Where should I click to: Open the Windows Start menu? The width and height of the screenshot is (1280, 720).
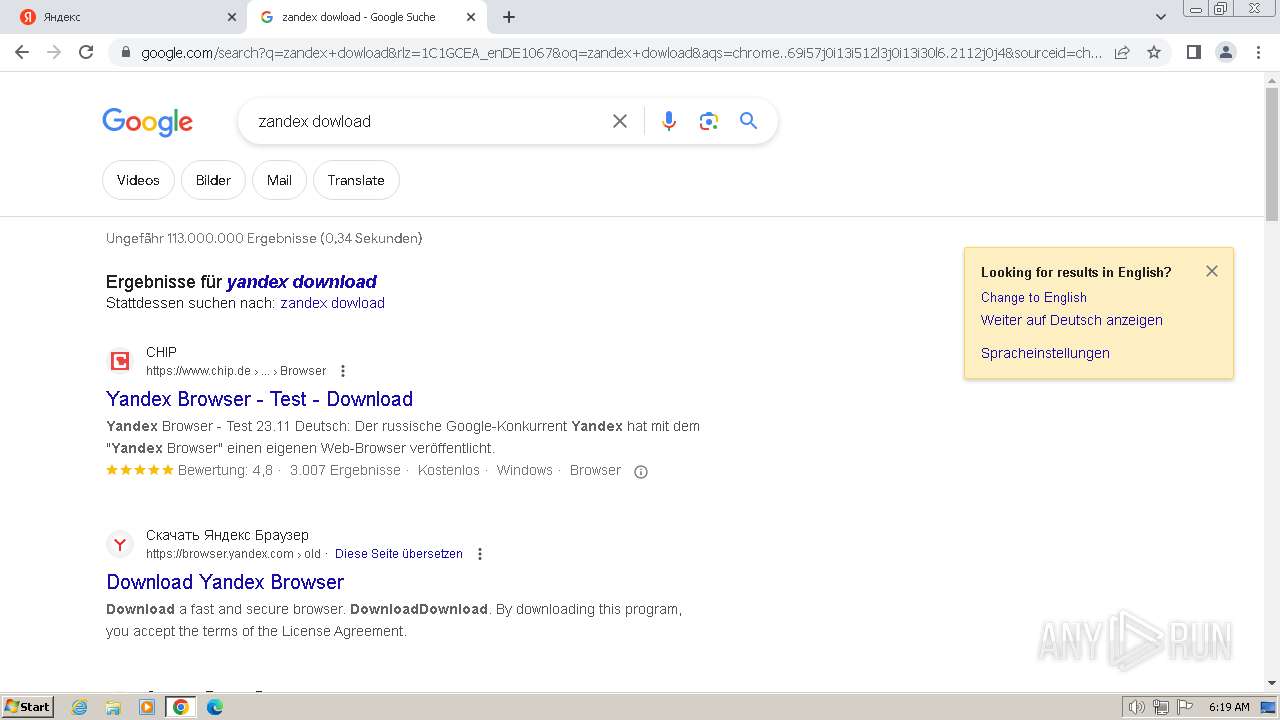28,706
